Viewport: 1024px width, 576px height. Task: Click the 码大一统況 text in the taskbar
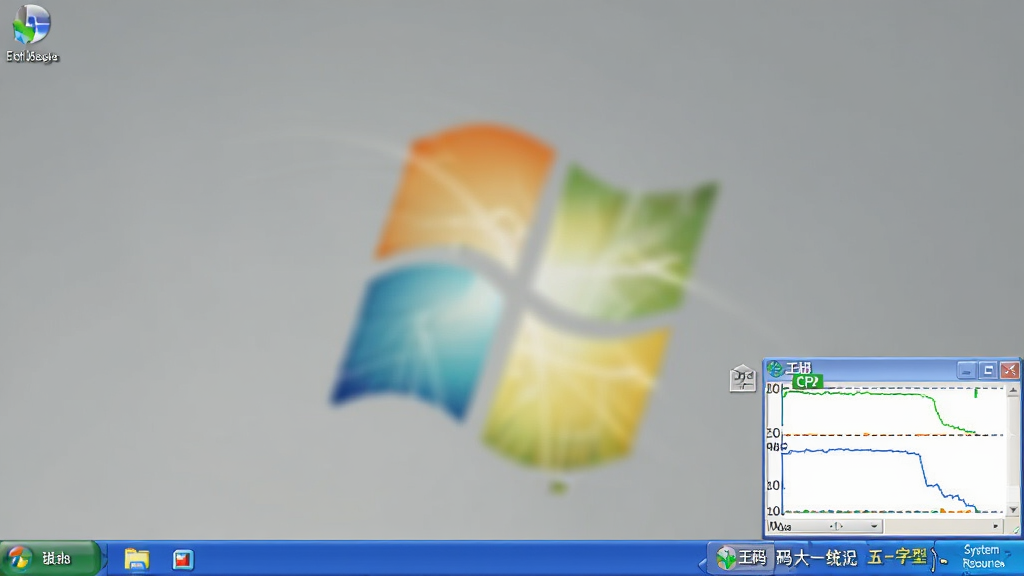816,558
